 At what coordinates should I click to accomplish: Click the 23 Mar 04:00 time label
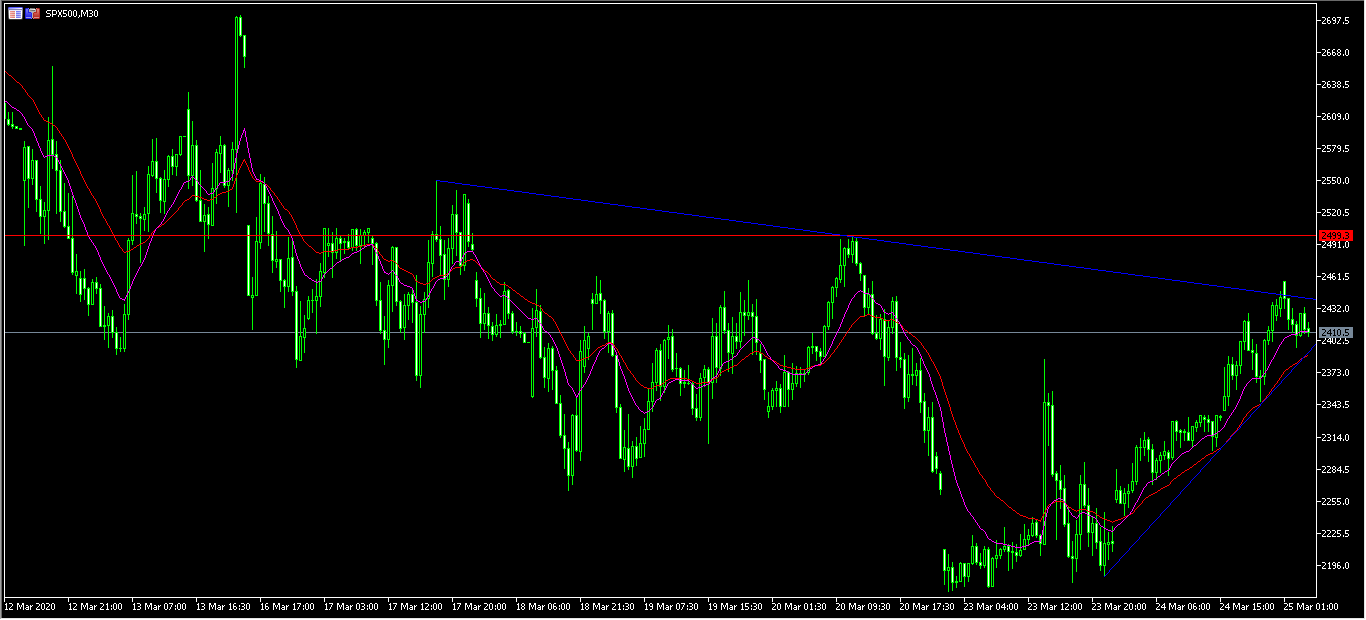tap(991, 606)
